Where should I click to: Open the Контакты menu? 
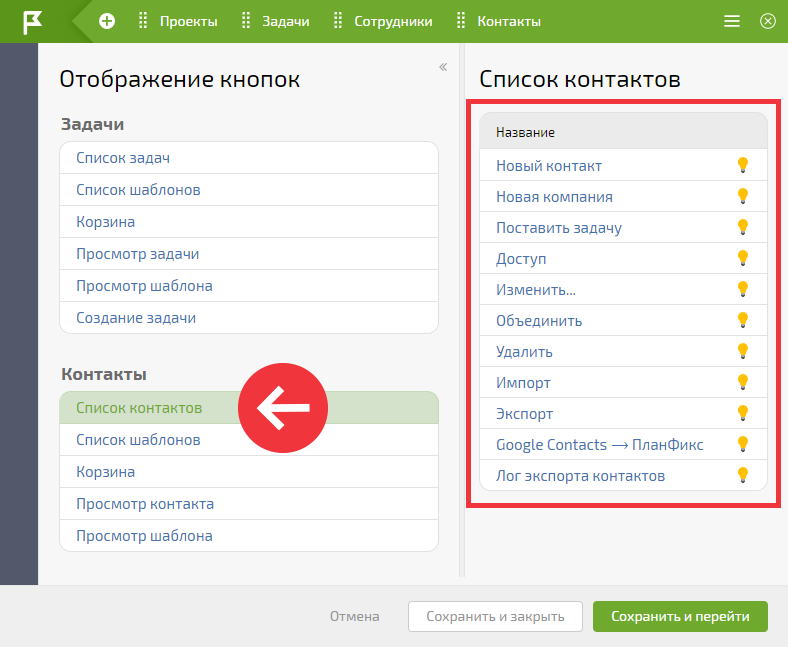[509, 22]
